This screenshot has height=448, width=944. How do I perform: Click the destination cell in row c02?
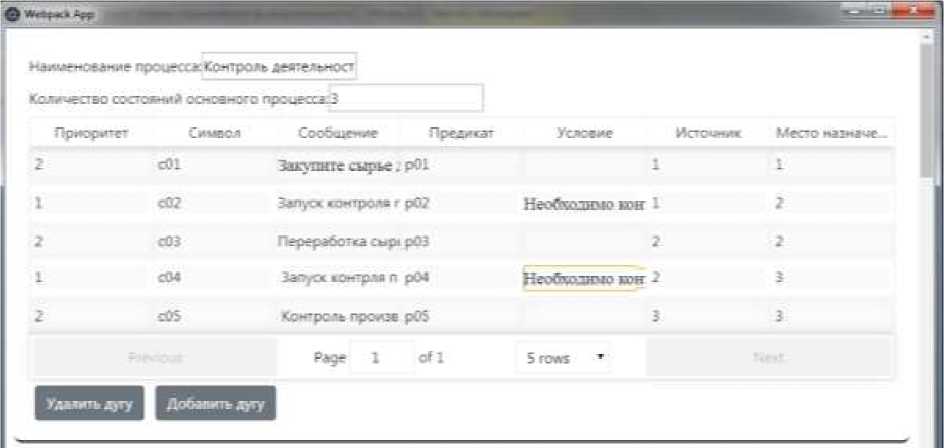[x=831, y=204]
